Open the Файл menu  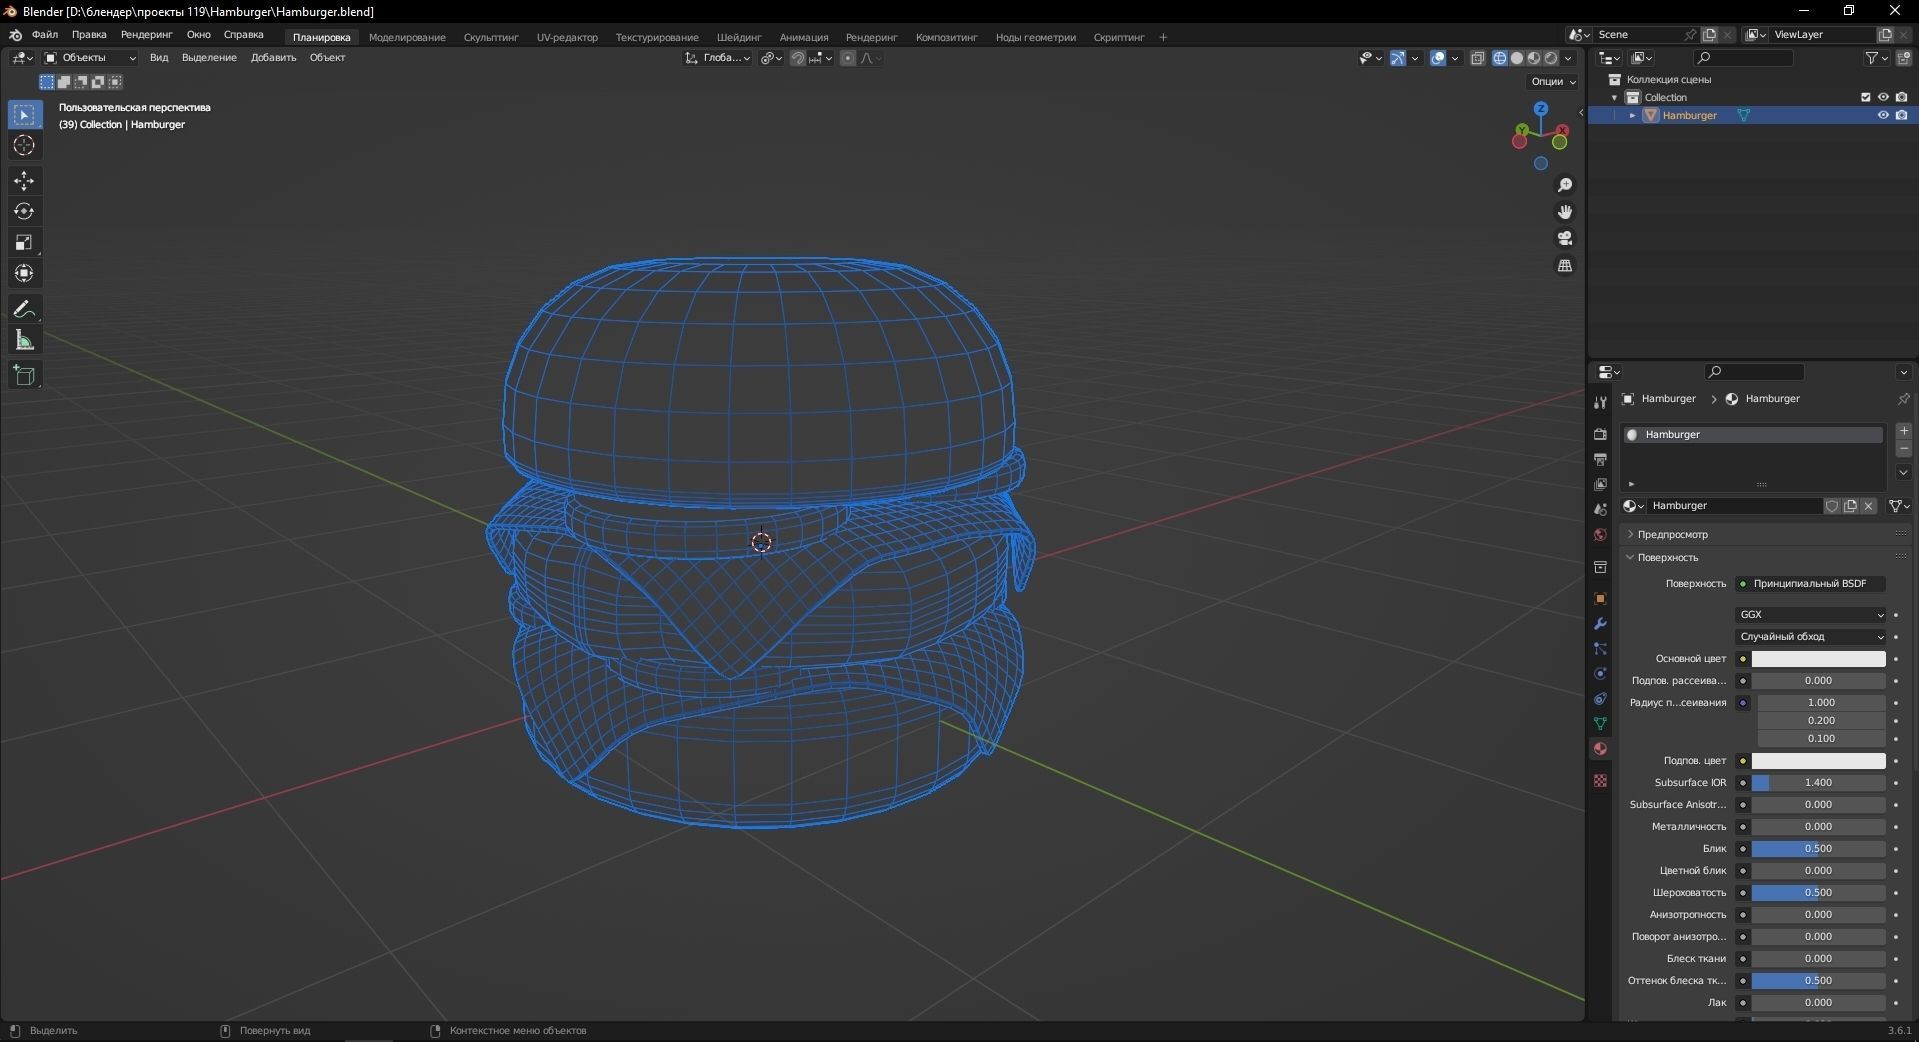pos(45,35)
